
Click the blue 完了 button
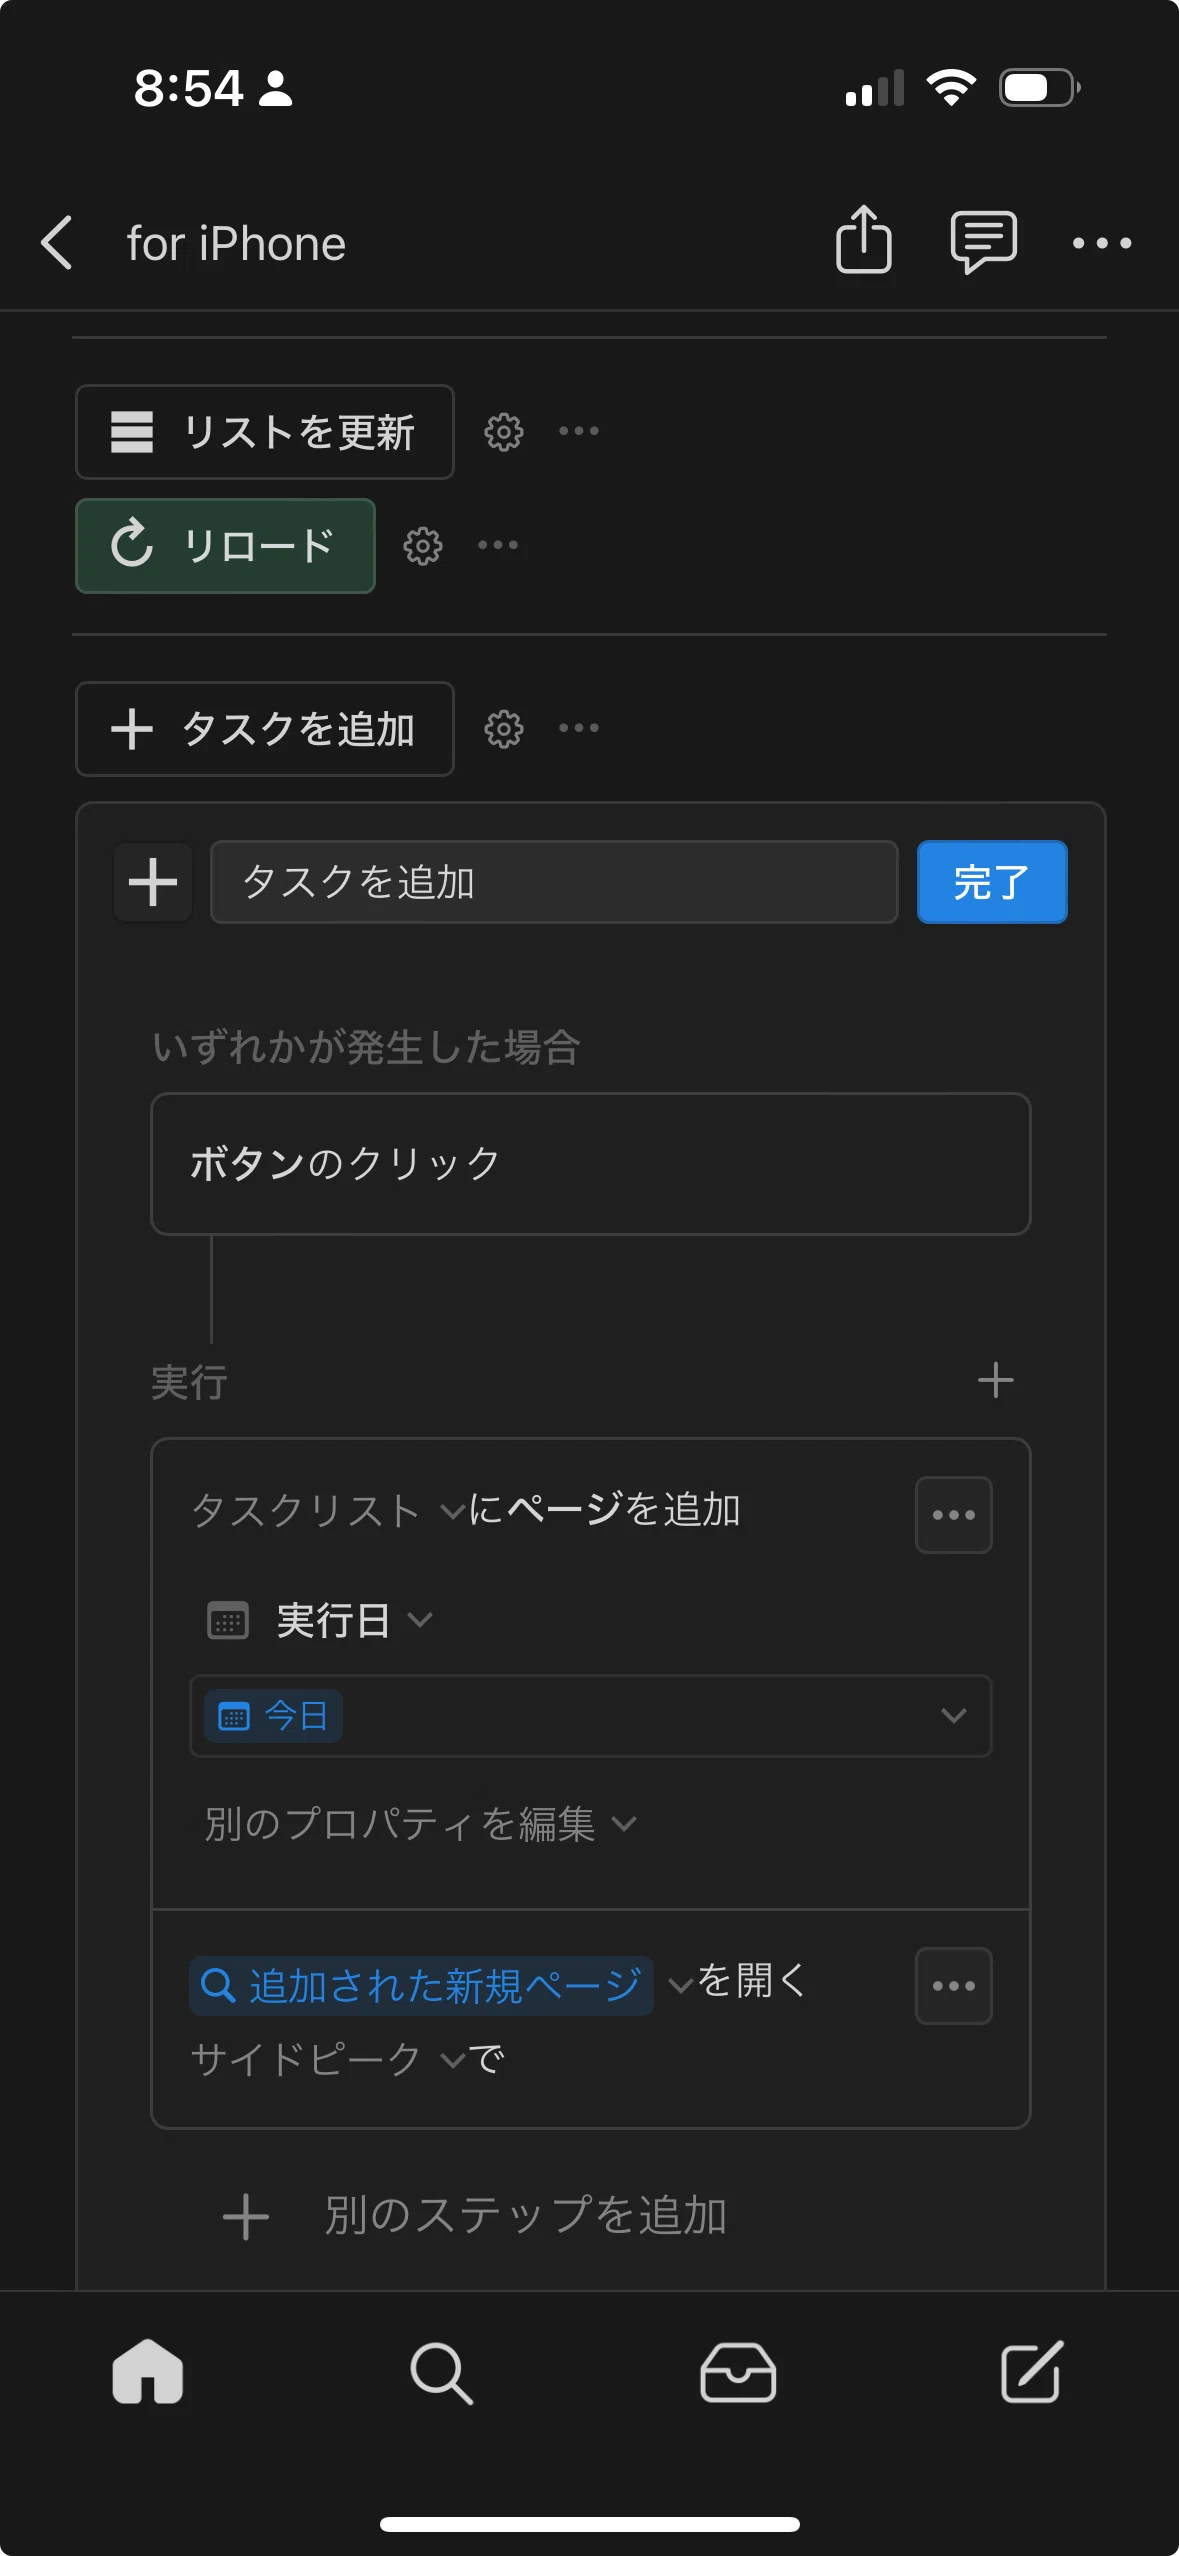point(992,882)
